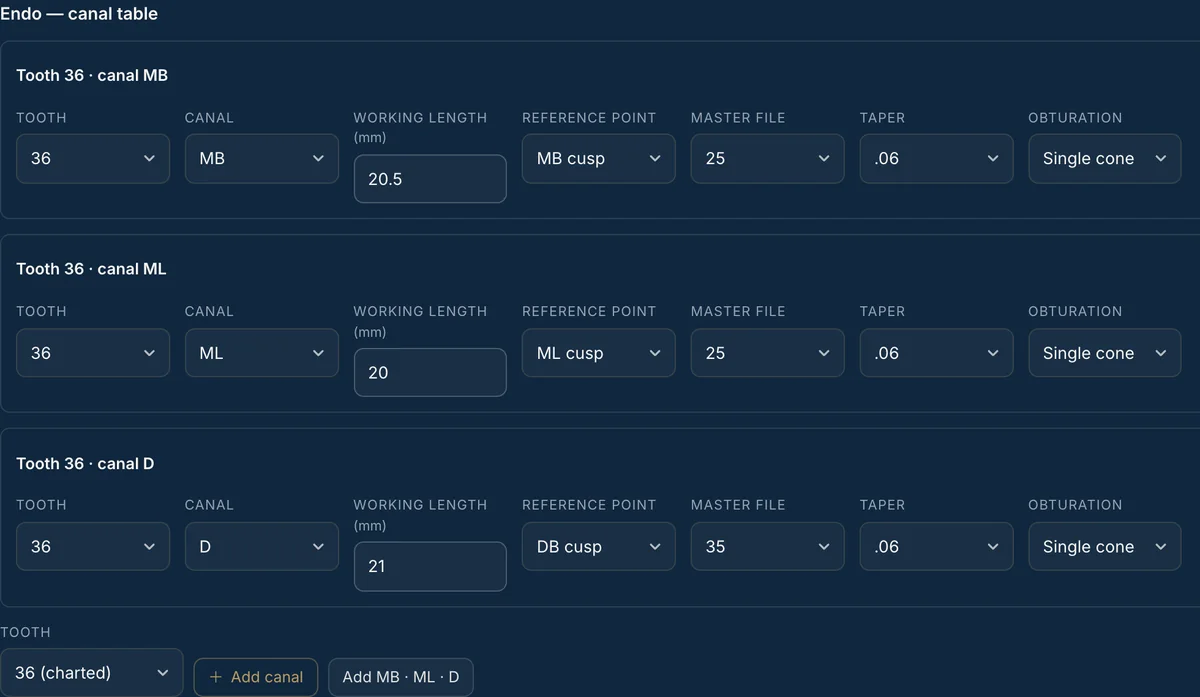The height and width of the screenshot is (697, 1200).
Task: Click the 'Tooth 36 · canal D' heading
Action: [x=85, y=463]
